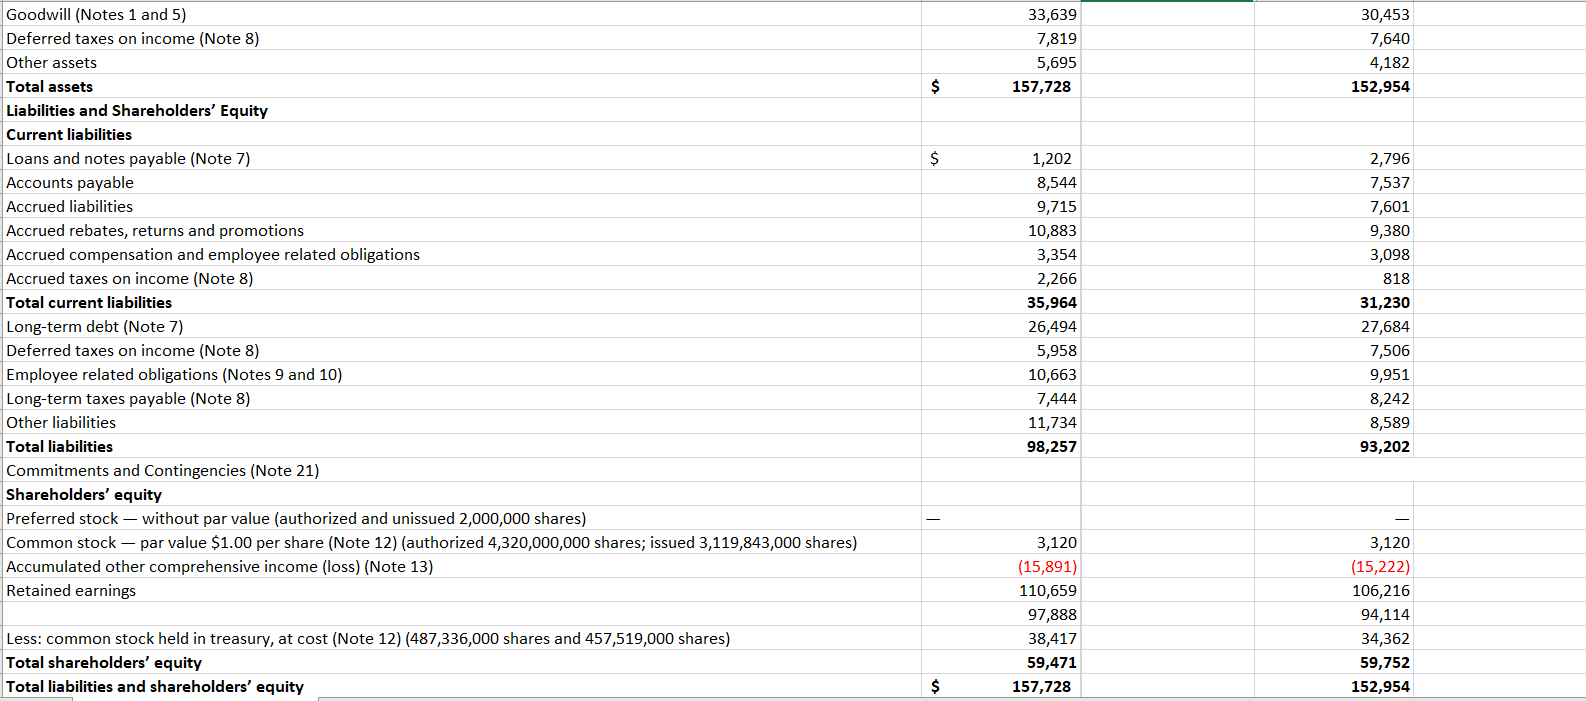Select the bold value 93,202
This screenshot has width=1586, height=701.
[1334, 446]
